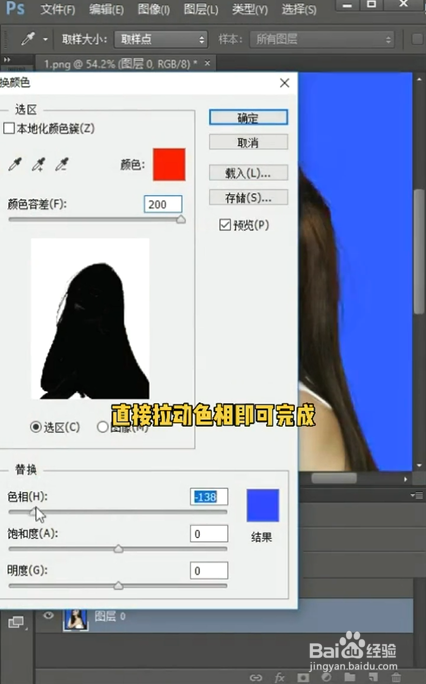This screenshot has height=684, width=426.
Task: Click the link layers icon at panel bottom
Action: [256, 677]
